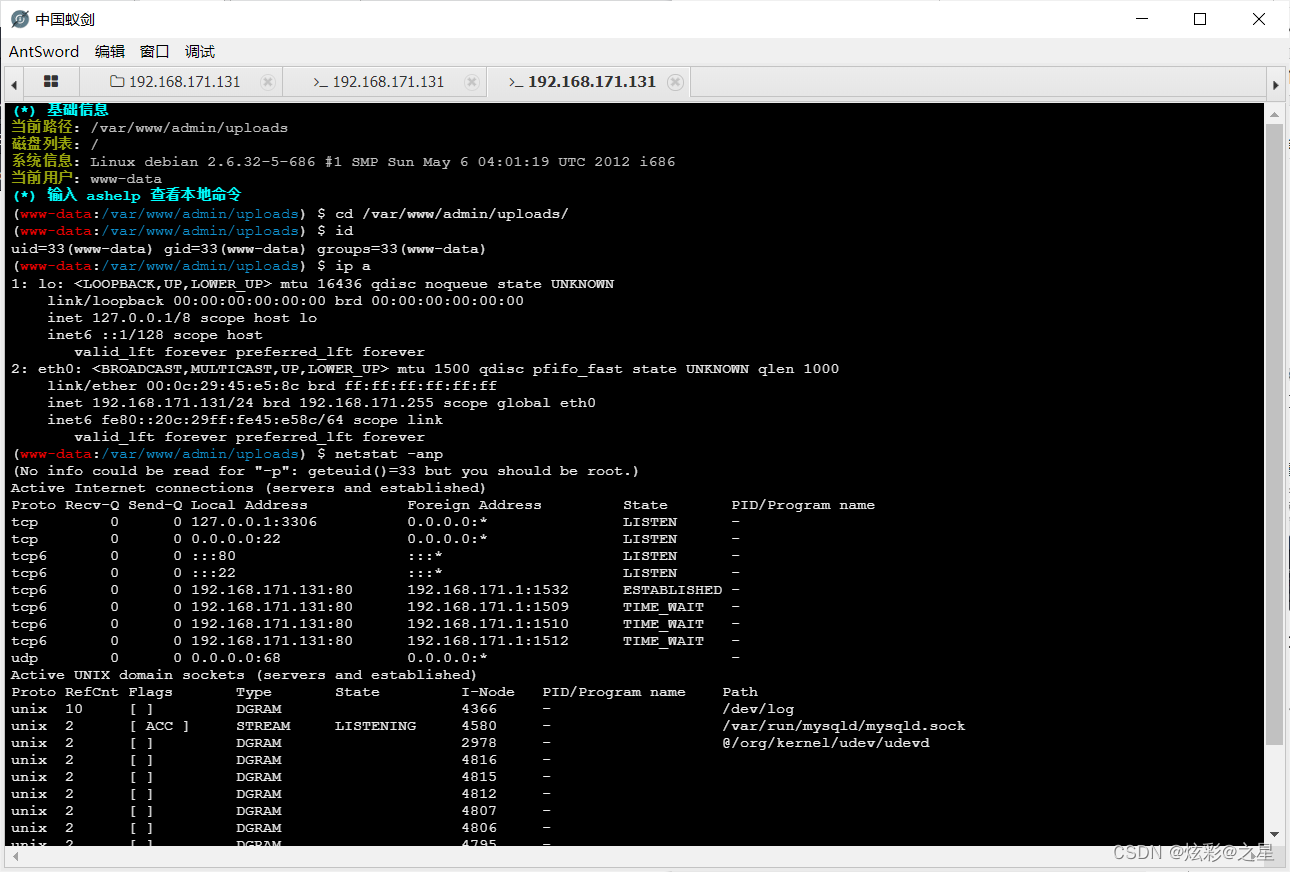Click the '磁盘列表' label

click(x=42, y=145)
